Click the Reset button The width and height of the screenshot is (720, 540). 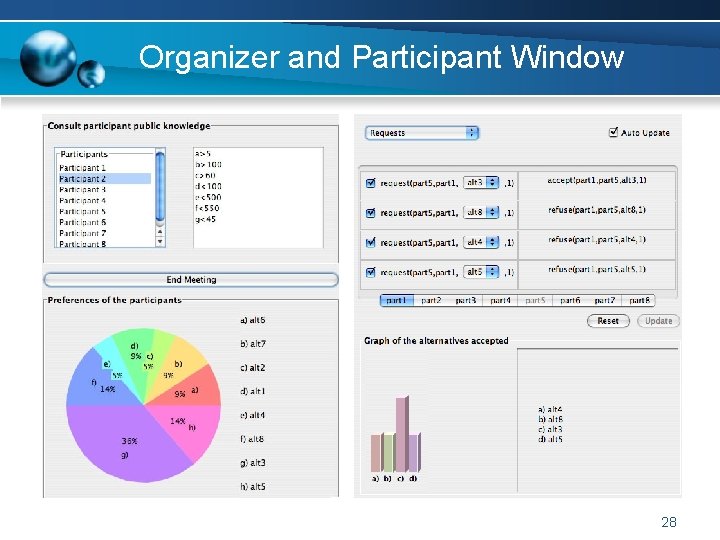tap(608, 321)
